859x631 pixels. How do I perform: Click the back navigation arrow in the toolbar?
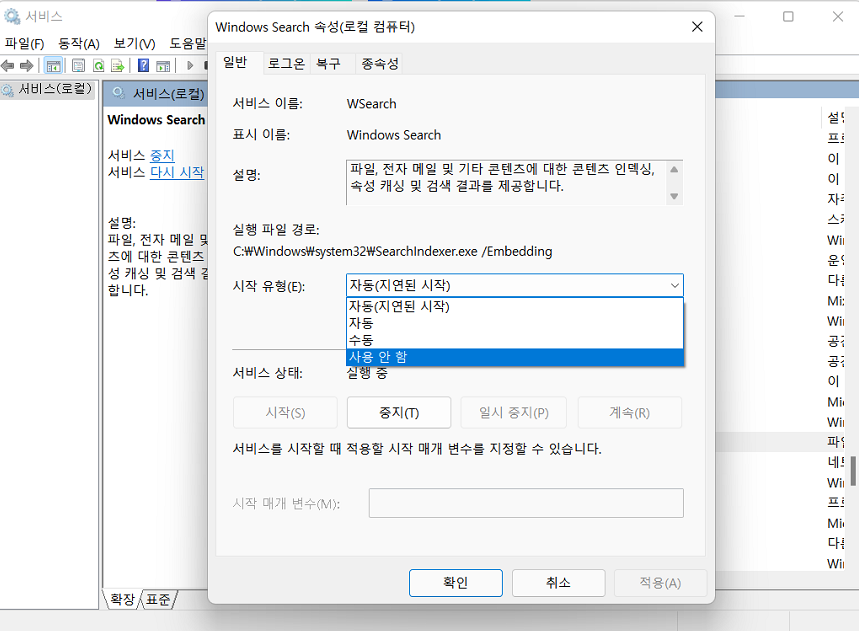pyautogui.click(x=8, y=65)
